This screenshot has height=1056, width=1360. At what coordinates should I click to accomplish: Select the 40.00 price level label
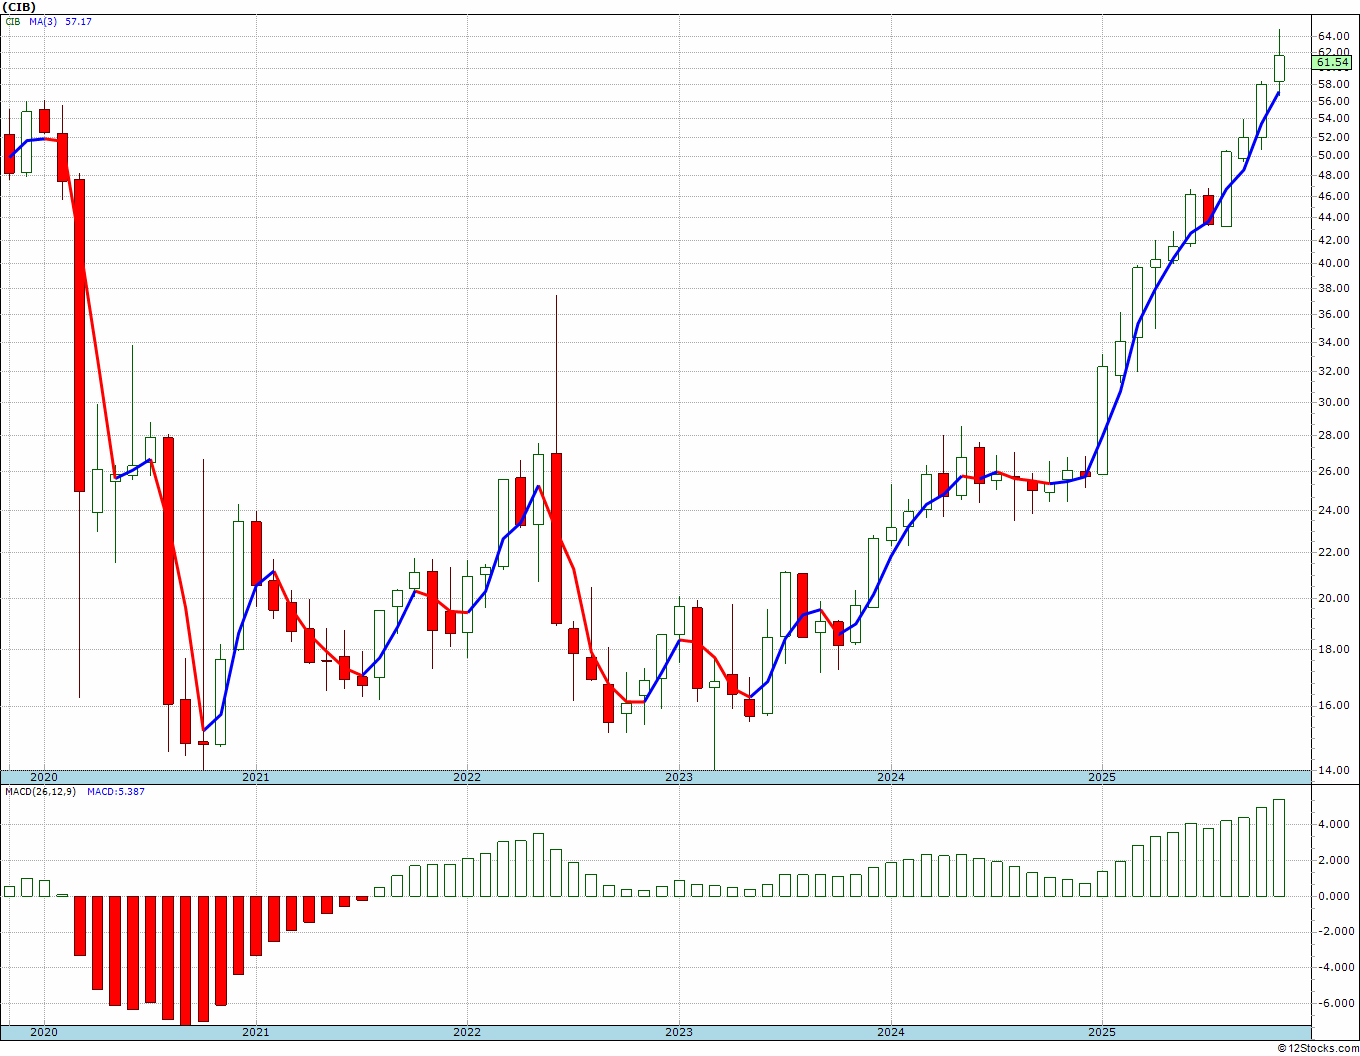pos(1333,263)
